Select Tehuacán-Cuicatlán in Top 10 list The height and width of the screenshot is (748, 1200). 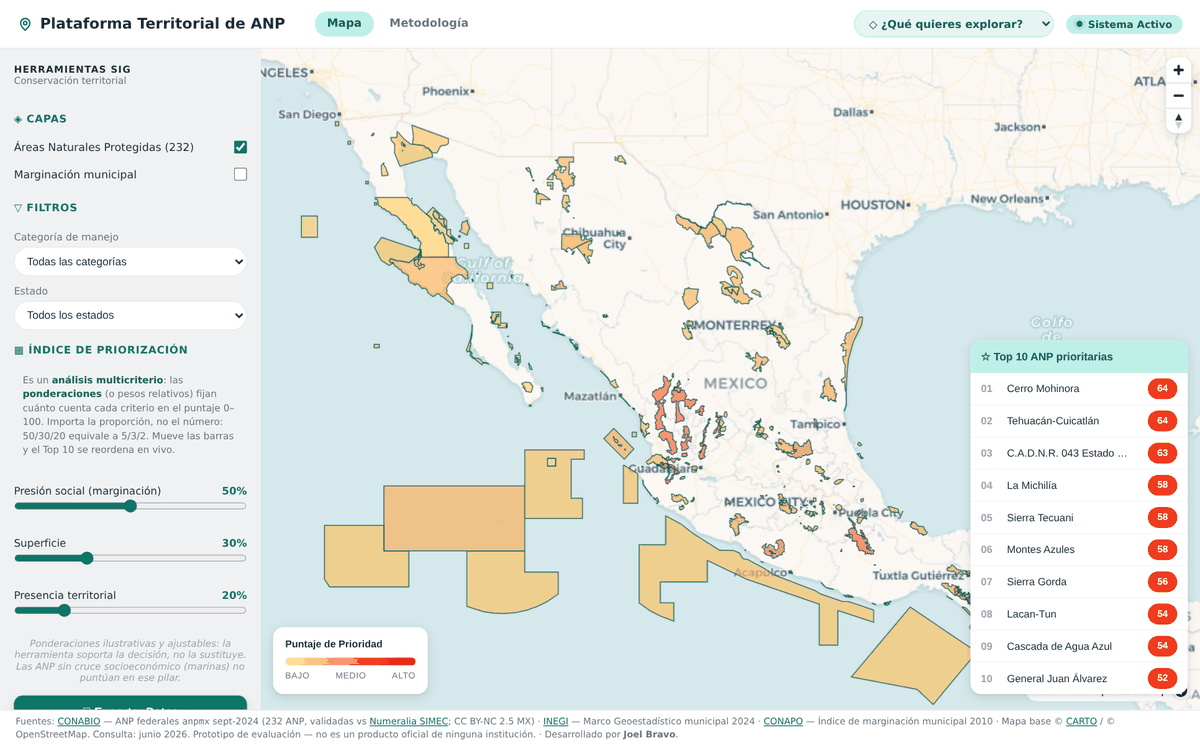[1079, 421]
